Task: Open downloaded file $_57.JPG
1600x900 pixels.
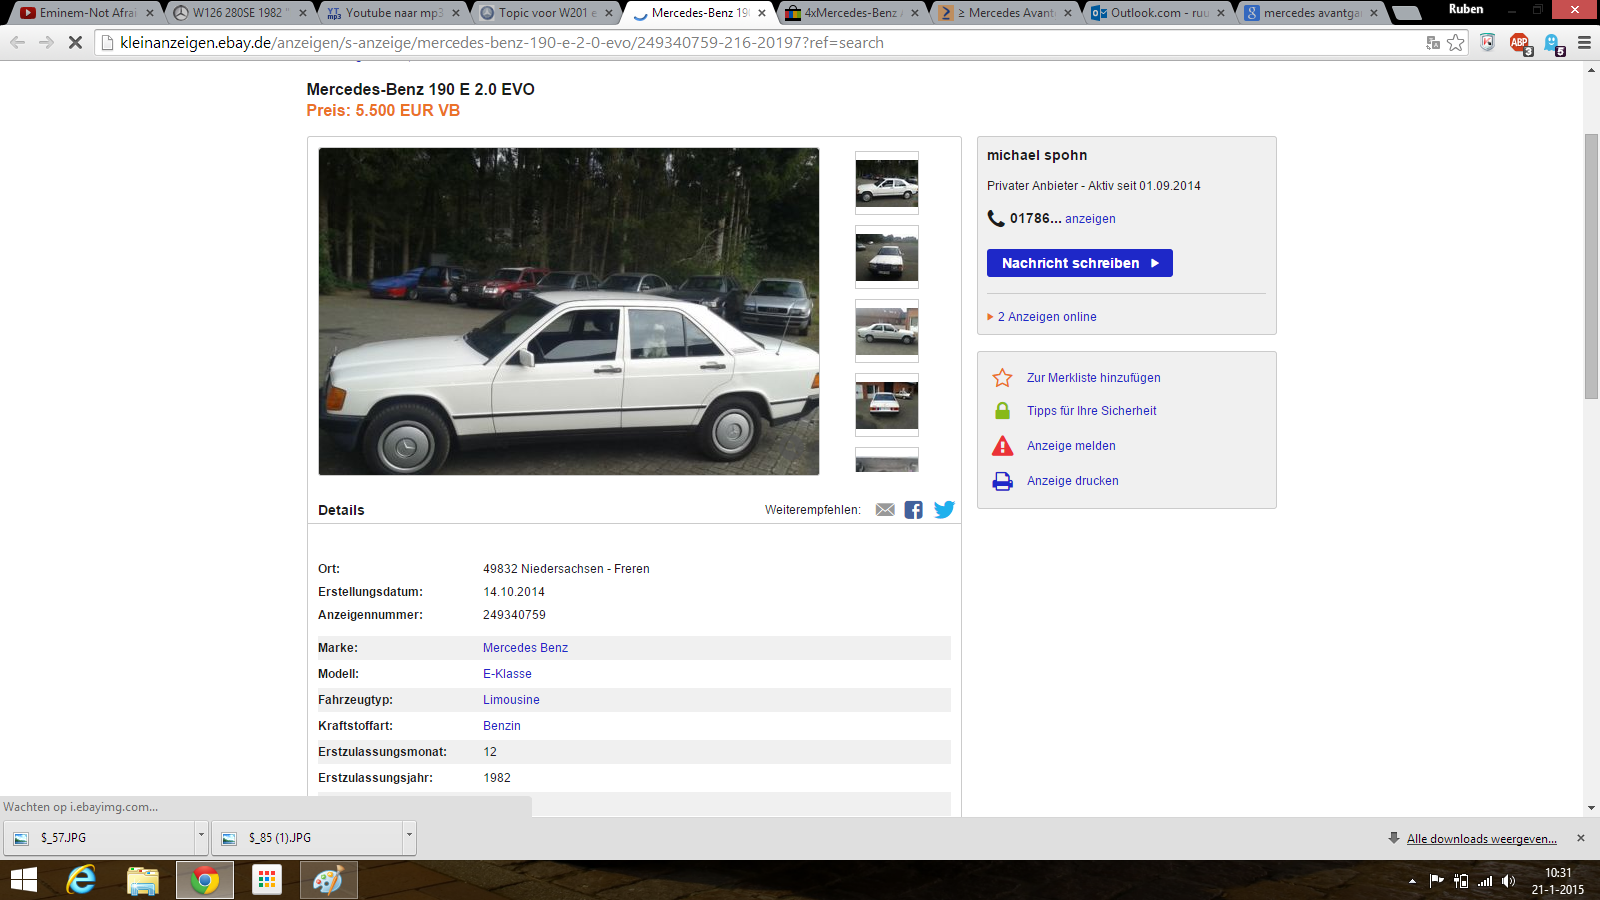Action: click(100, 838)
